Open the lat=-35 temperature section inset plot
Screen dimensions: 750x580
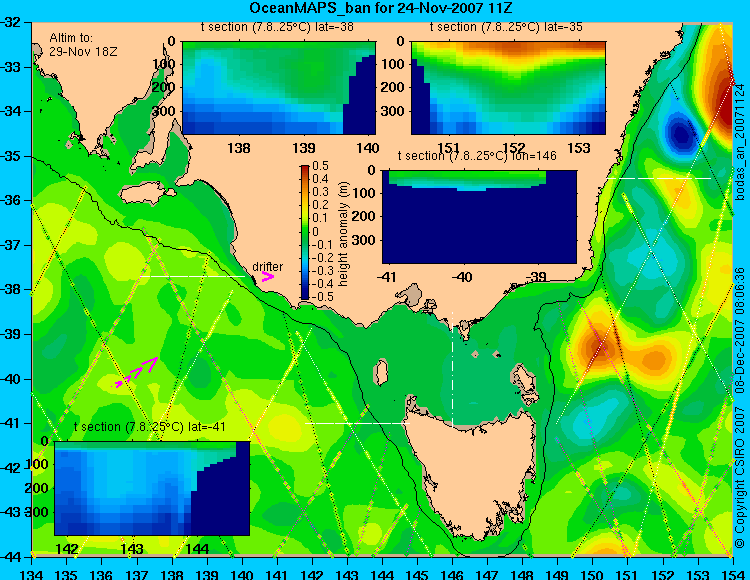508,88
